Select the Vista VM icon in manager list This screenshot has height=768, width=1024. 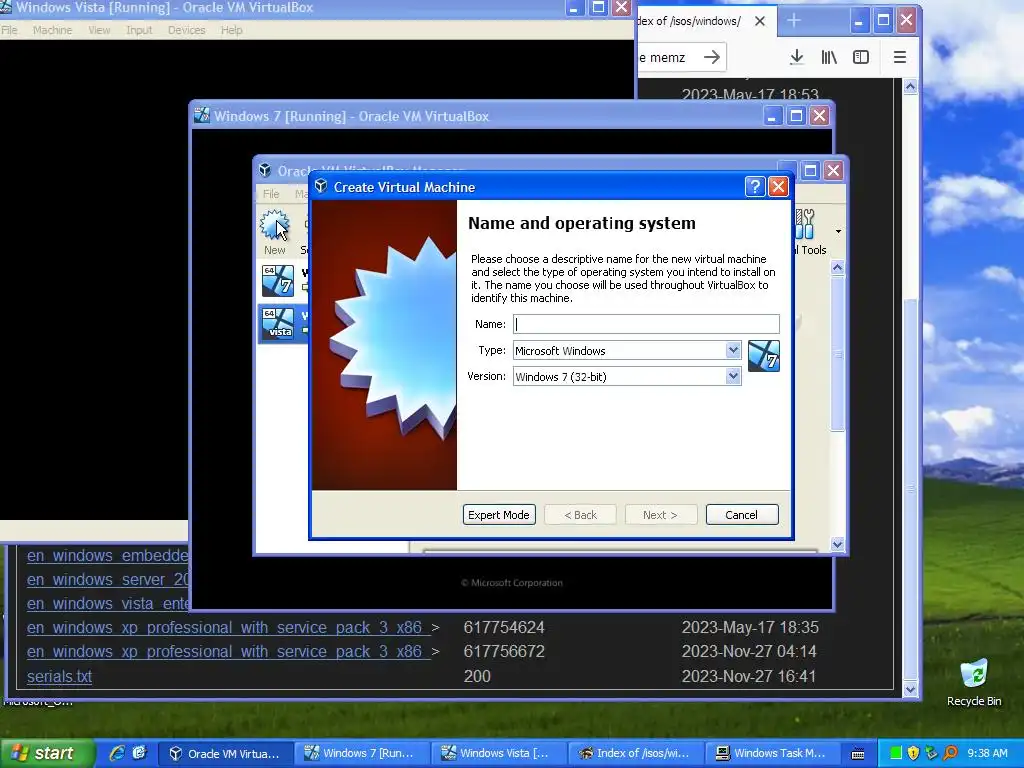(x=278, y=323)
